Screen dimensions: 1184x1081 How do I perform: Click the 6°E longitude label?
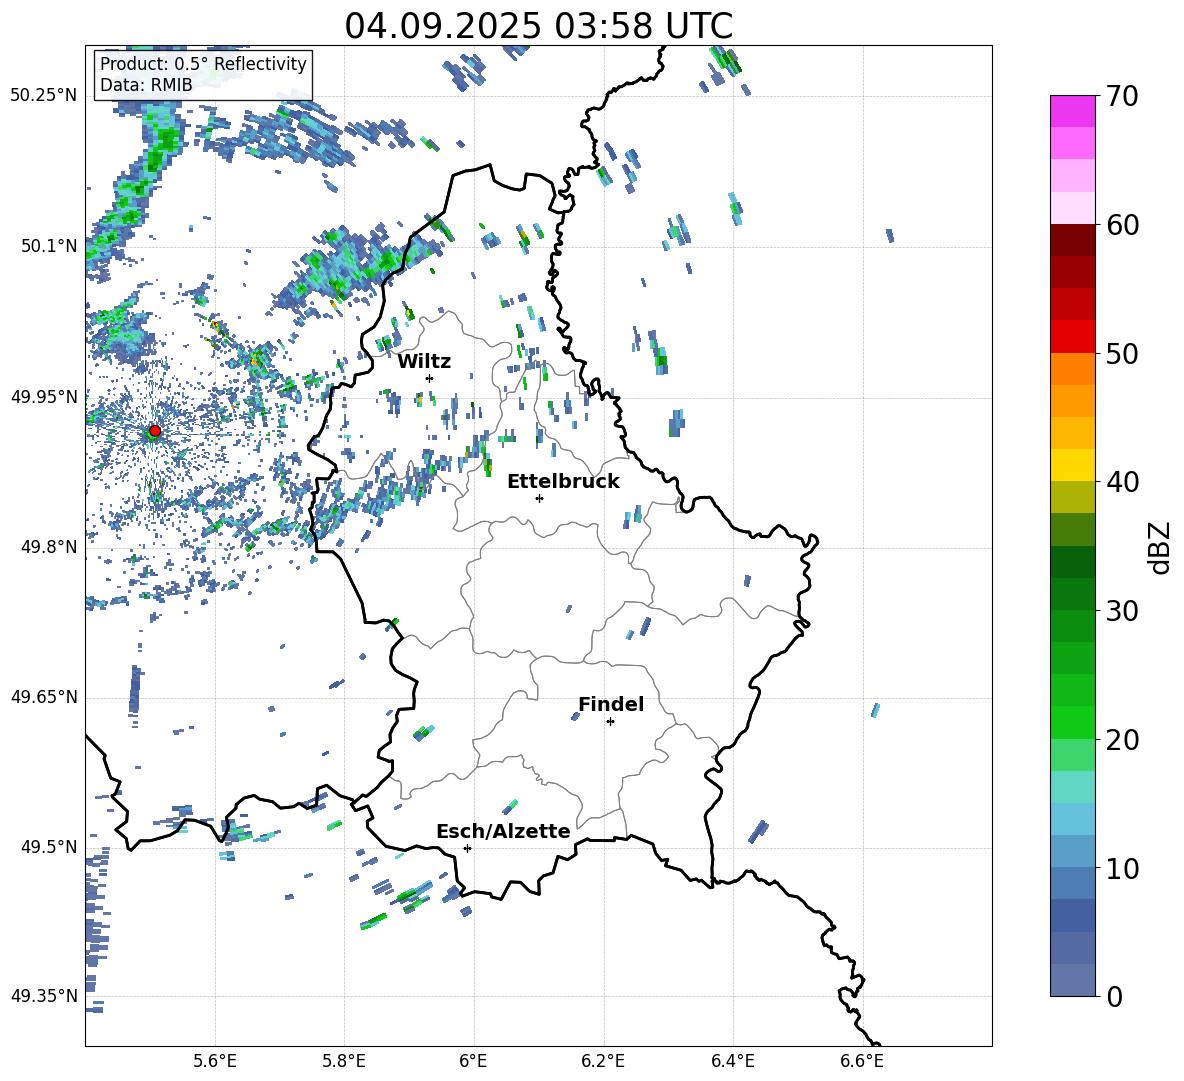[473, 1061]
